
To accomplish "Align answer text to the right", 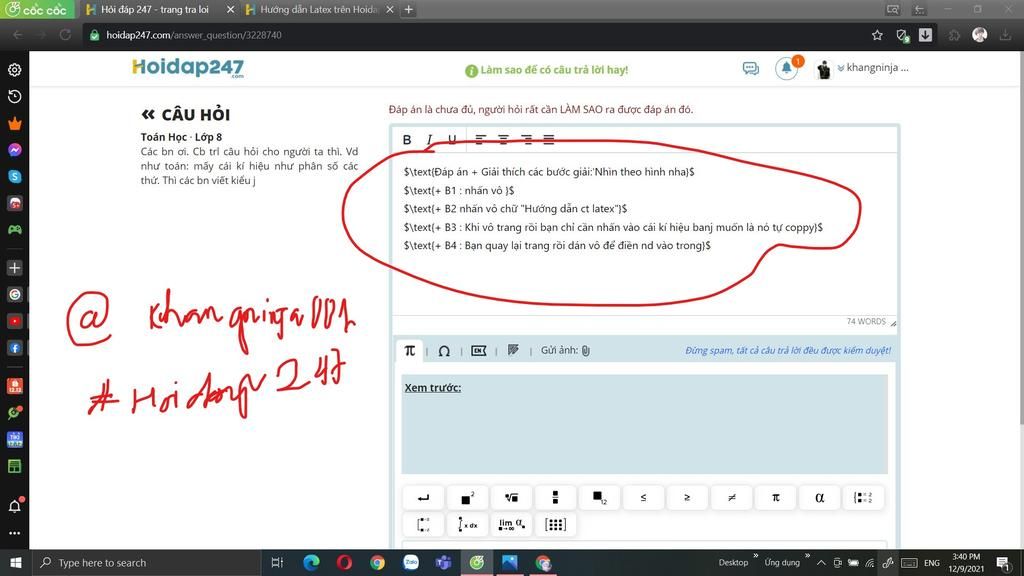I will 526,139.
